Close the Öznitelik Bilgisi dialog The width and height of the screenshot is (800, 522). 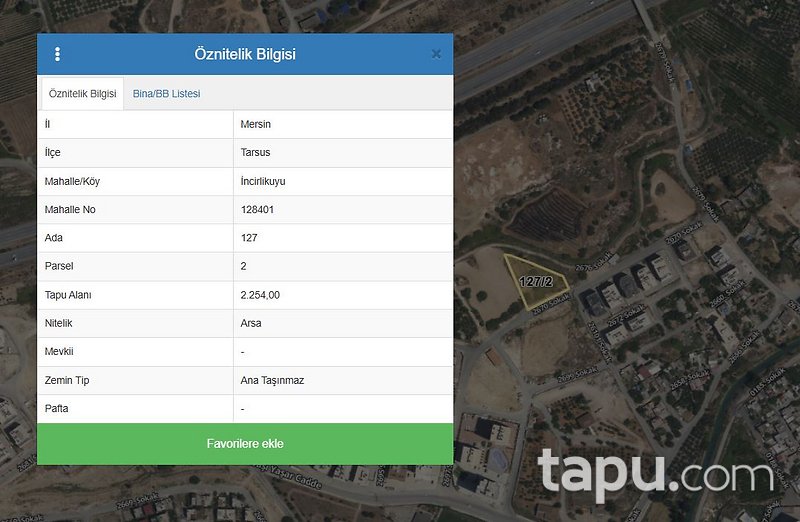click(x=436, y=54)
